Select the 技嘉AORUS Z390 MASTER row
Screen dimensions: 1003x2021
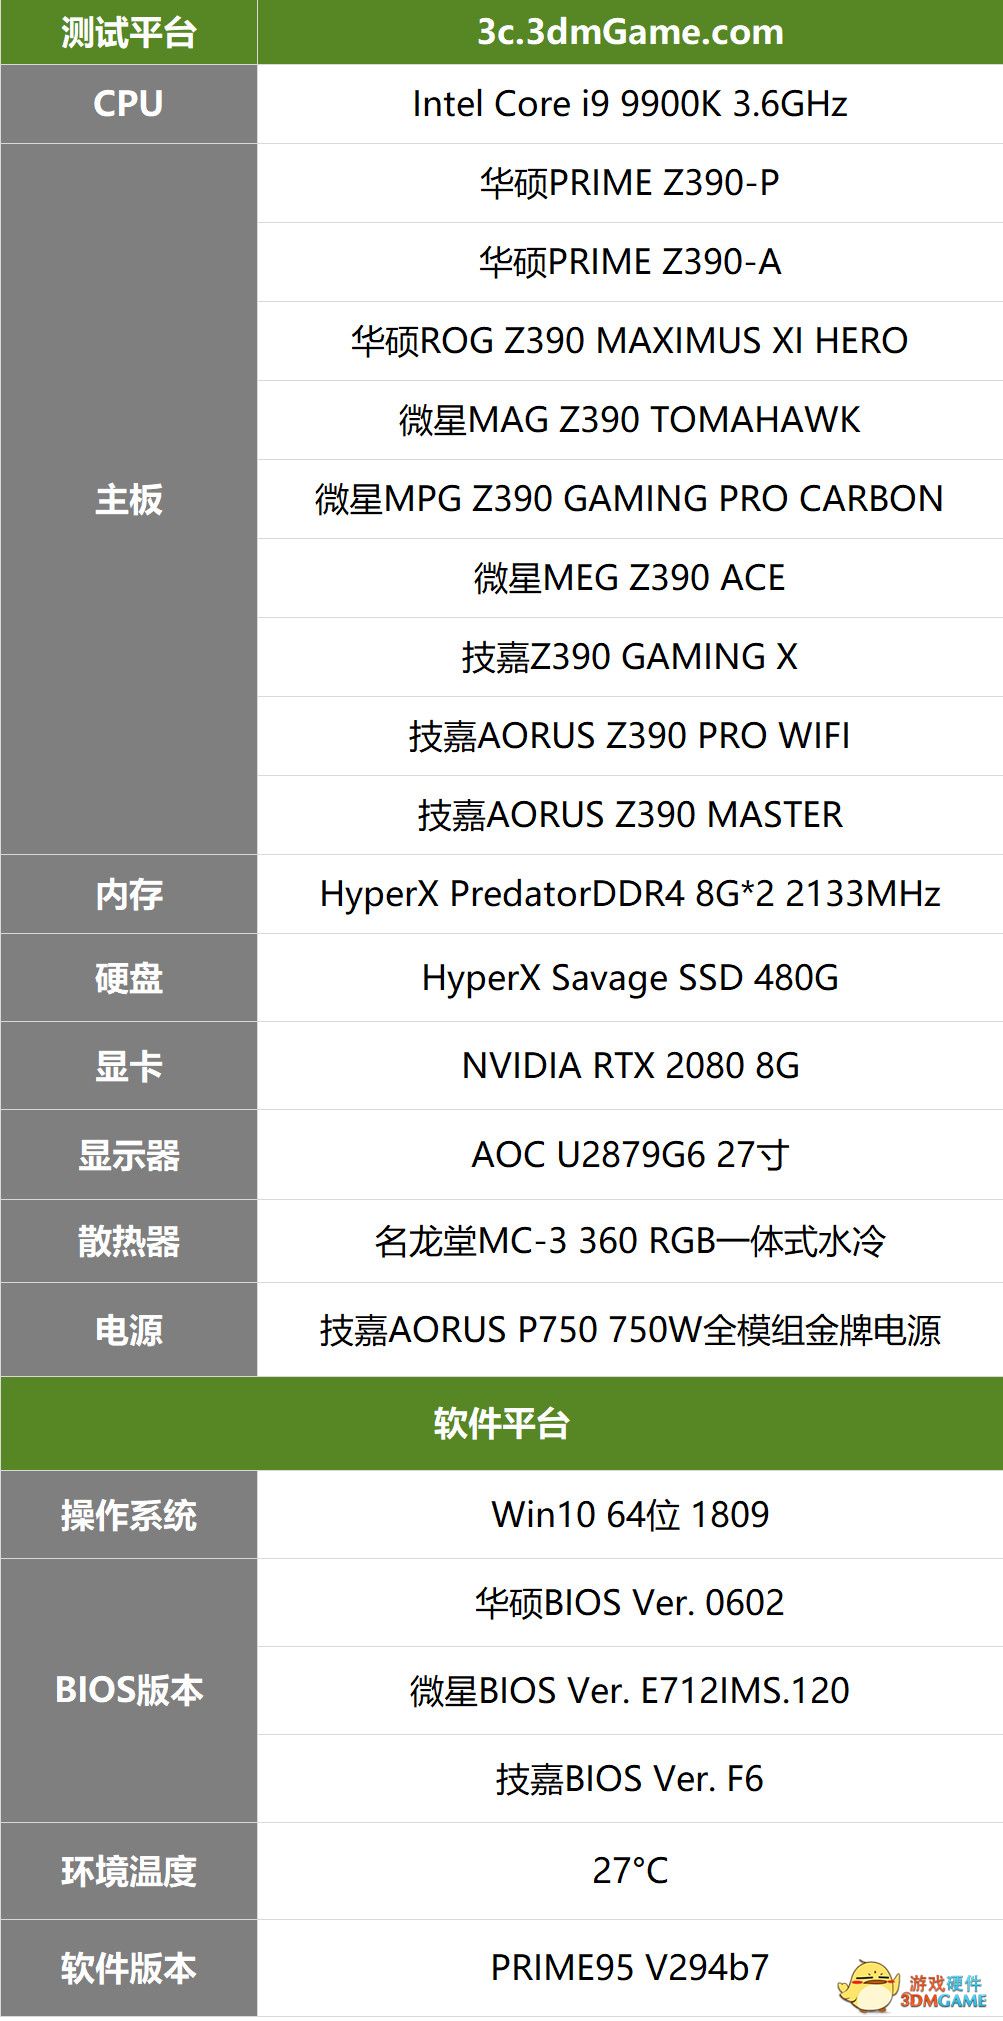(x=630, y=815)
